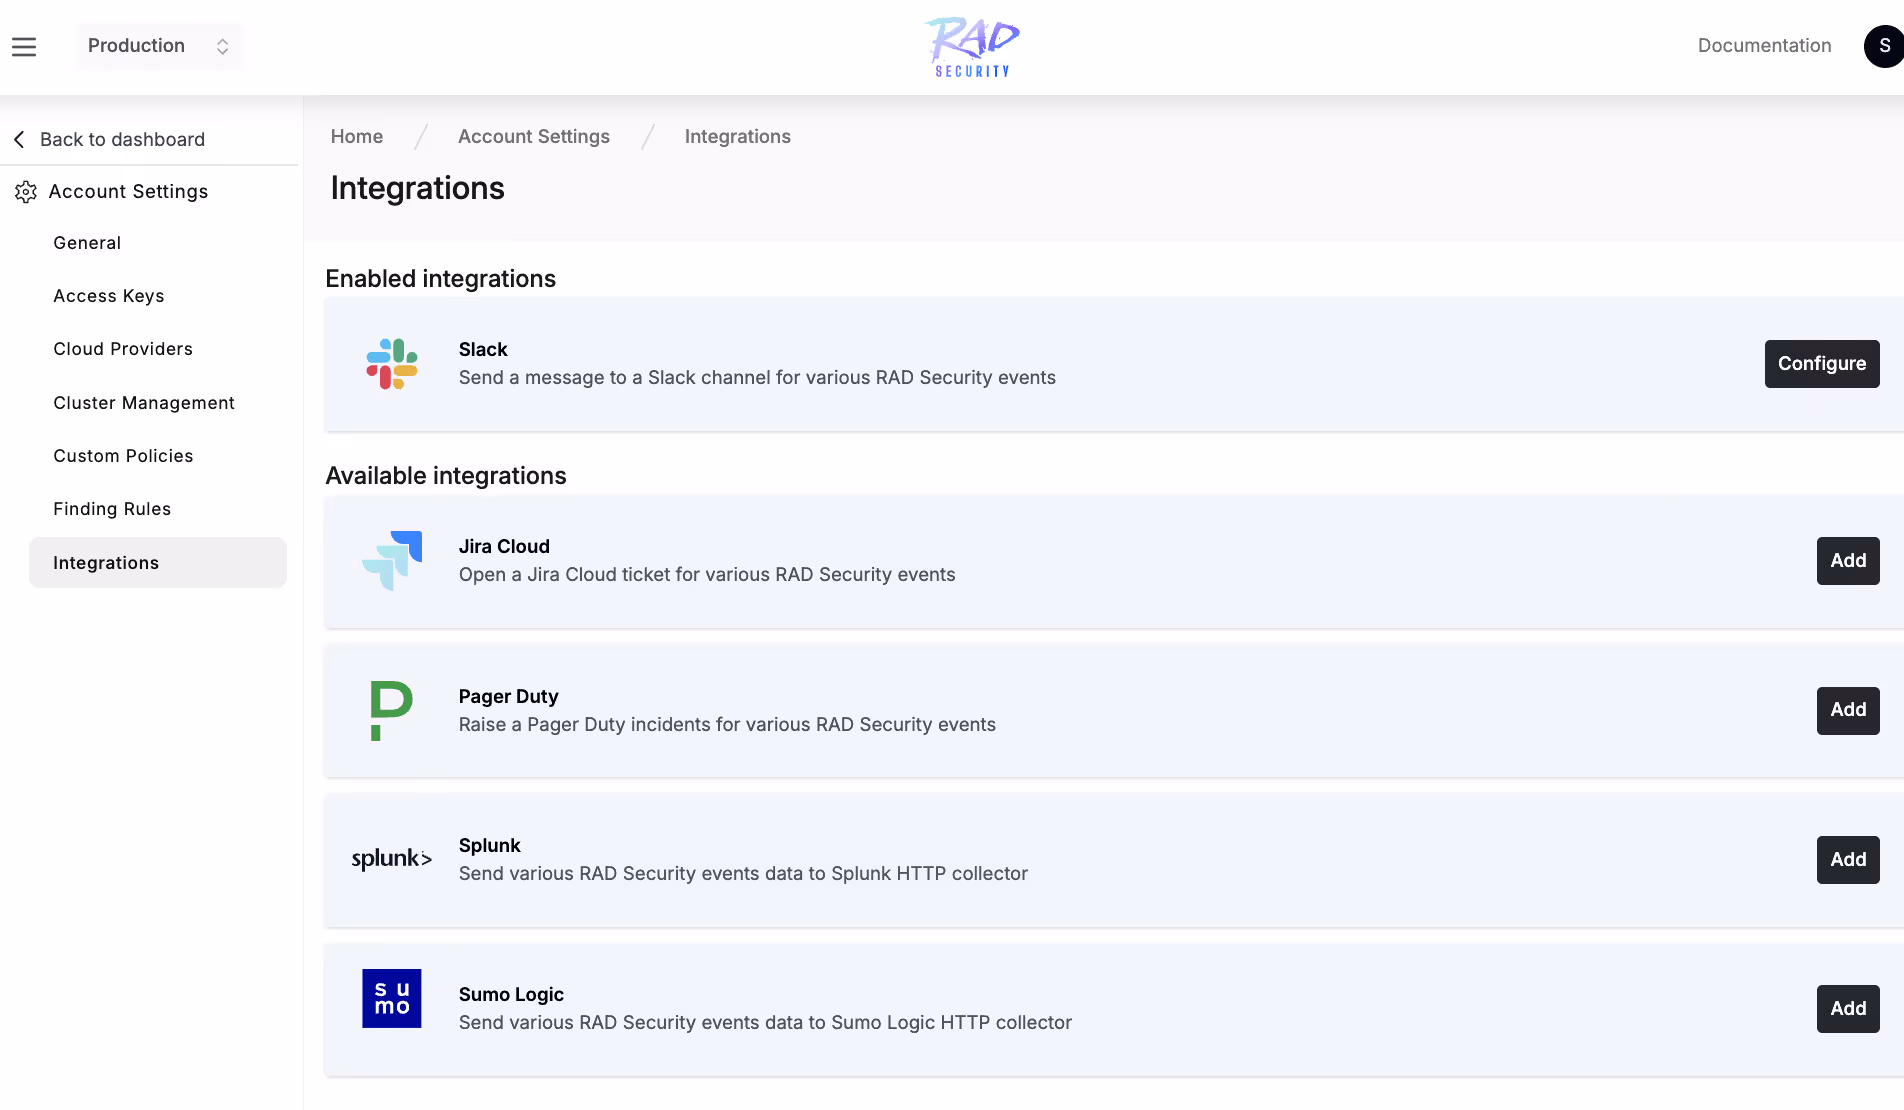Image resolution: width=1904 pixels, height=1110 pixels.
Task: Open Access Keys in sidebar
Action: tap(109, 296)
